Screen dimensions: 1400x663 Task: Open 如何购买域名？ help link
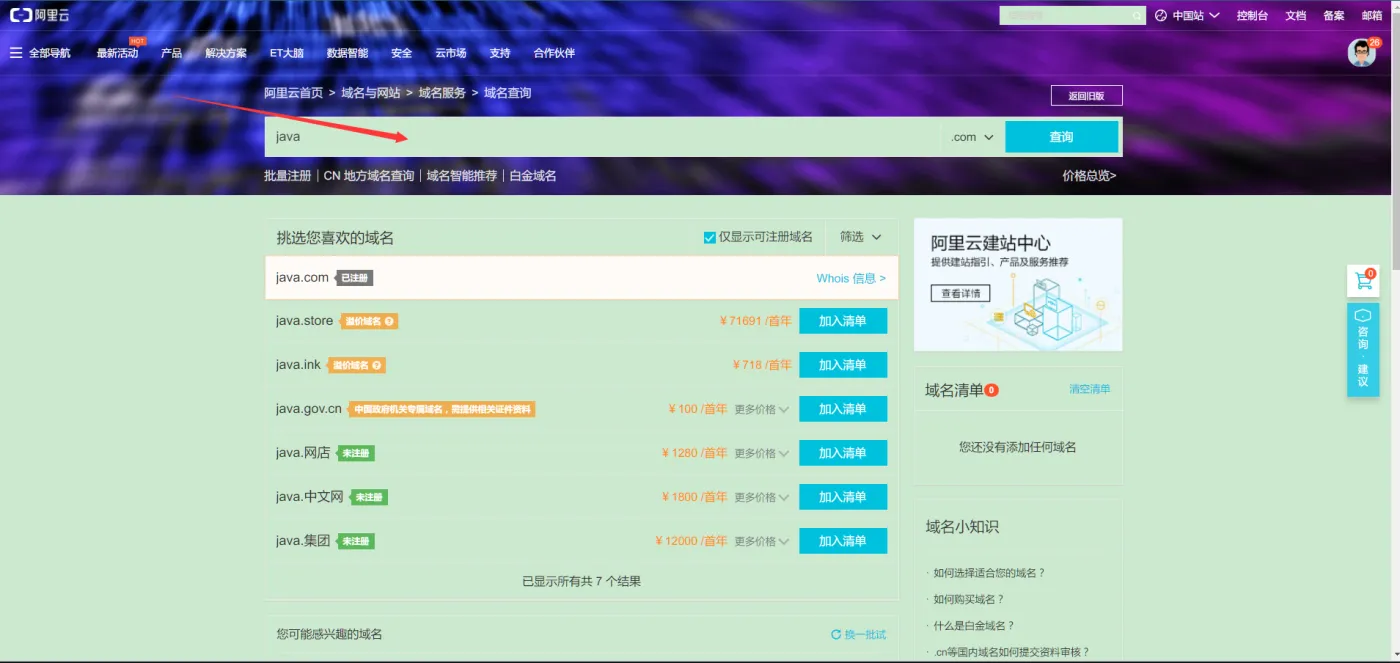point(969,599)
